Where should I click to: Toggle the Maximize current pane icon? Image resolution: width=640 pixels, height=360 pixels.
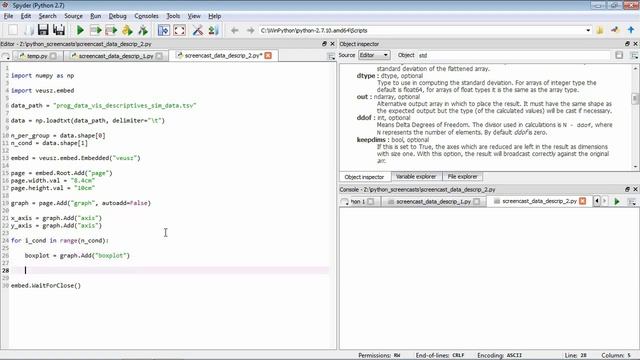(x=164, y=30)
